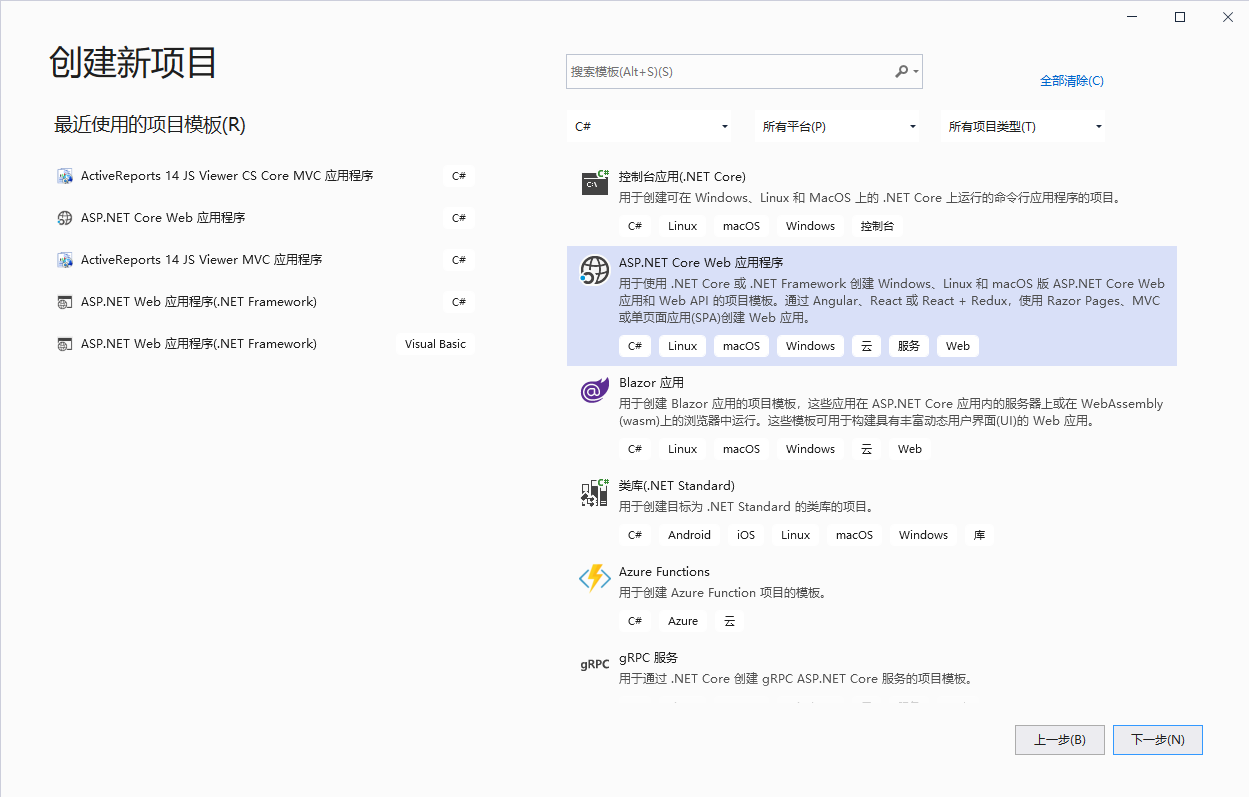1249x797 pixels.
Task: Select the gRPC 服务 template title
Action: coord(648,658)
